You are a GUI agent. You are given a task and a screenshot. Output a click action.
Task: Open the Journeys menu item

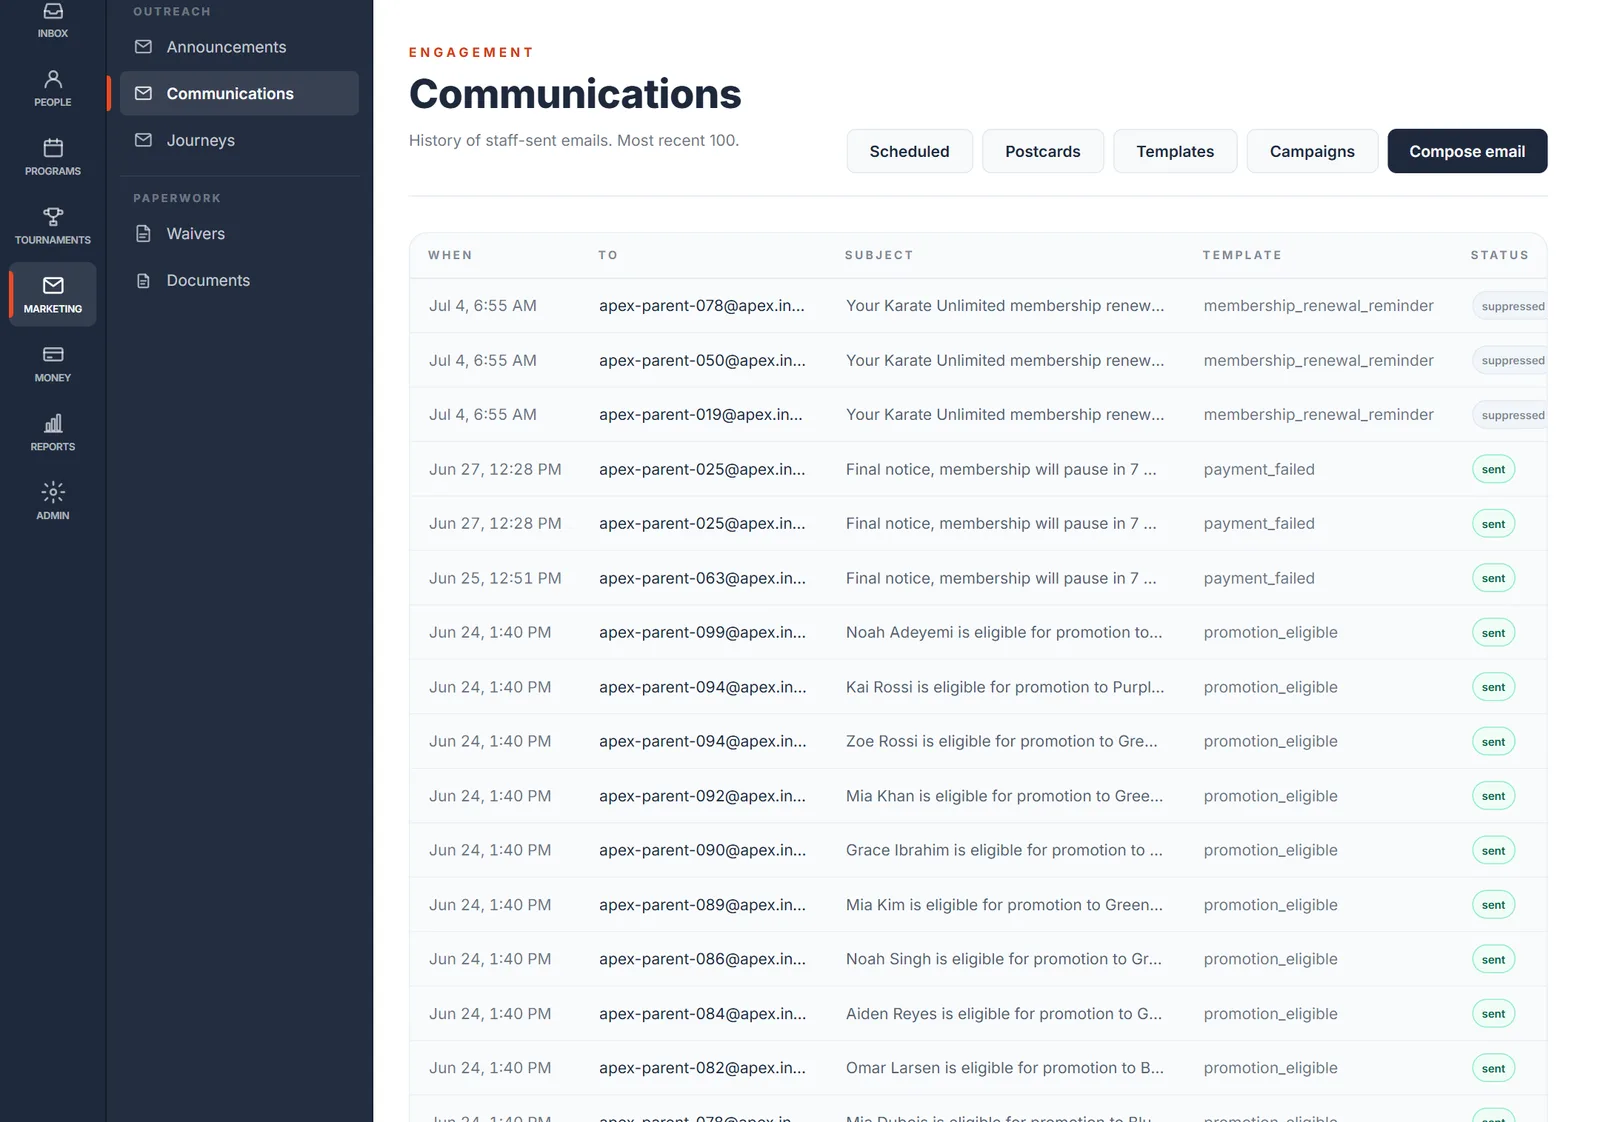point(239,140)
